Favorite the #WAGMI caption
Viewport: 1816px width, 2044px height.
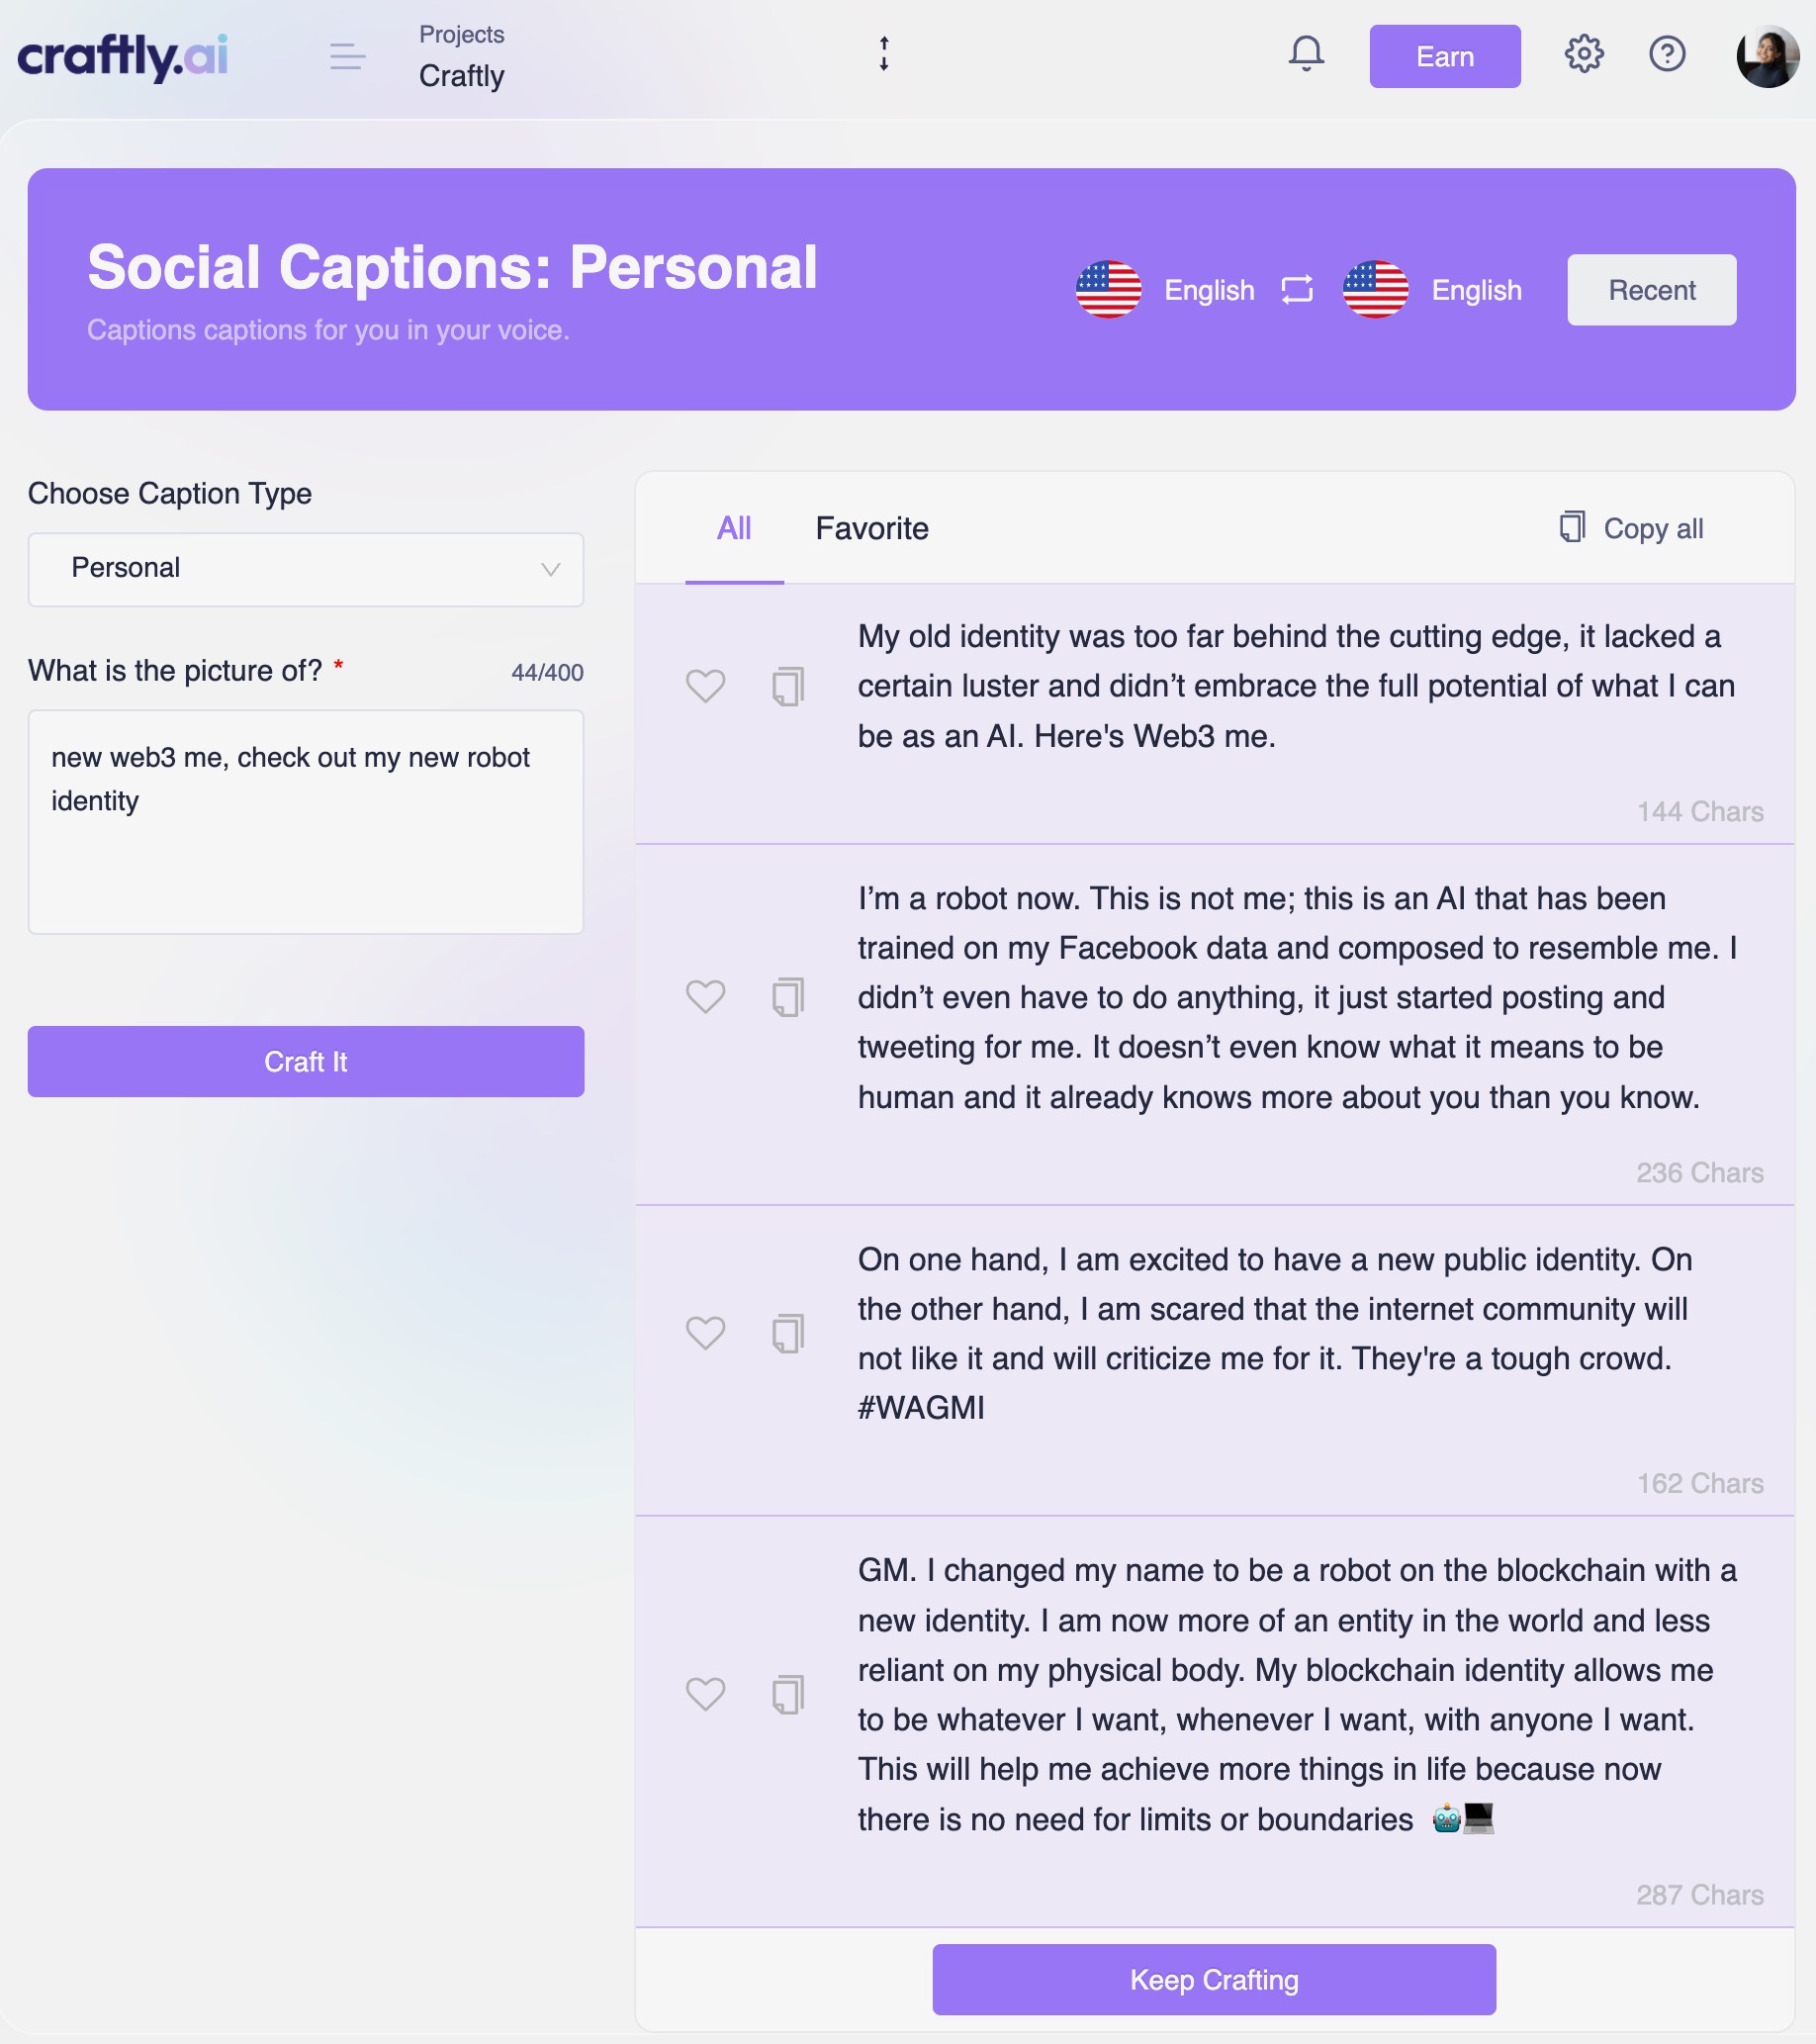(x=707, y=1333)
